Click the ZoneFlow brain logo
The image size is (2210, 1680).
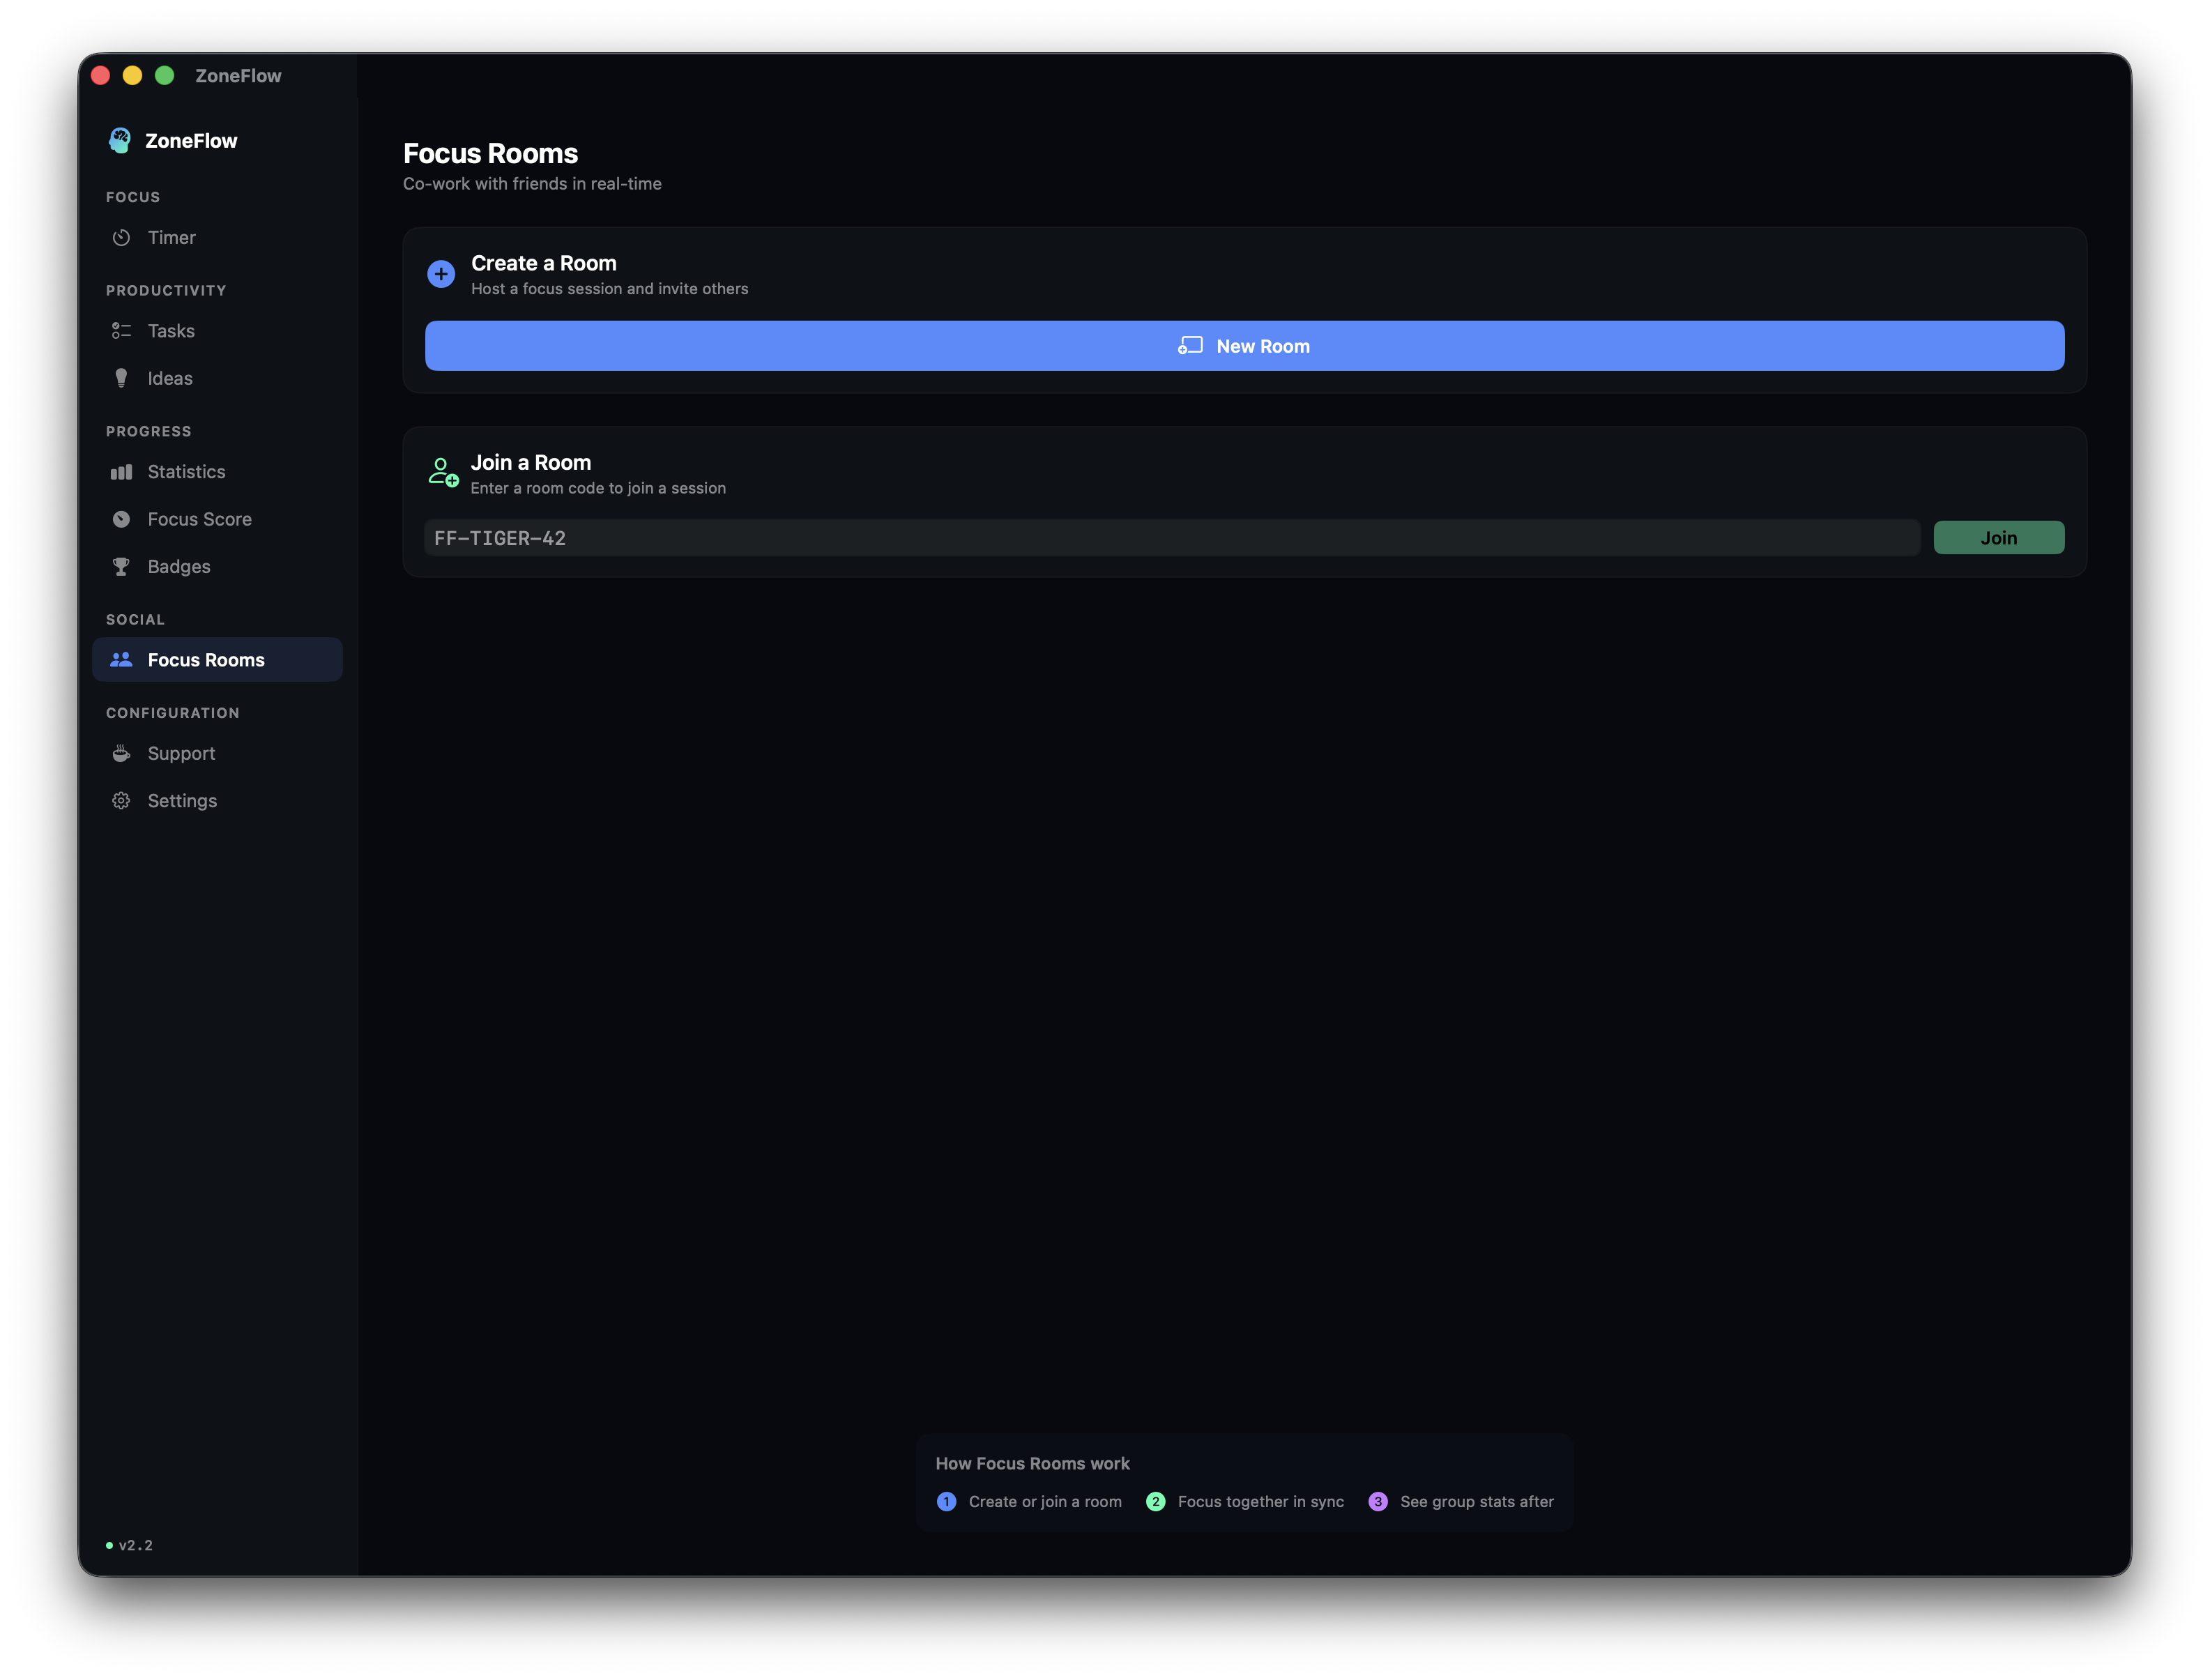[119, 140]
